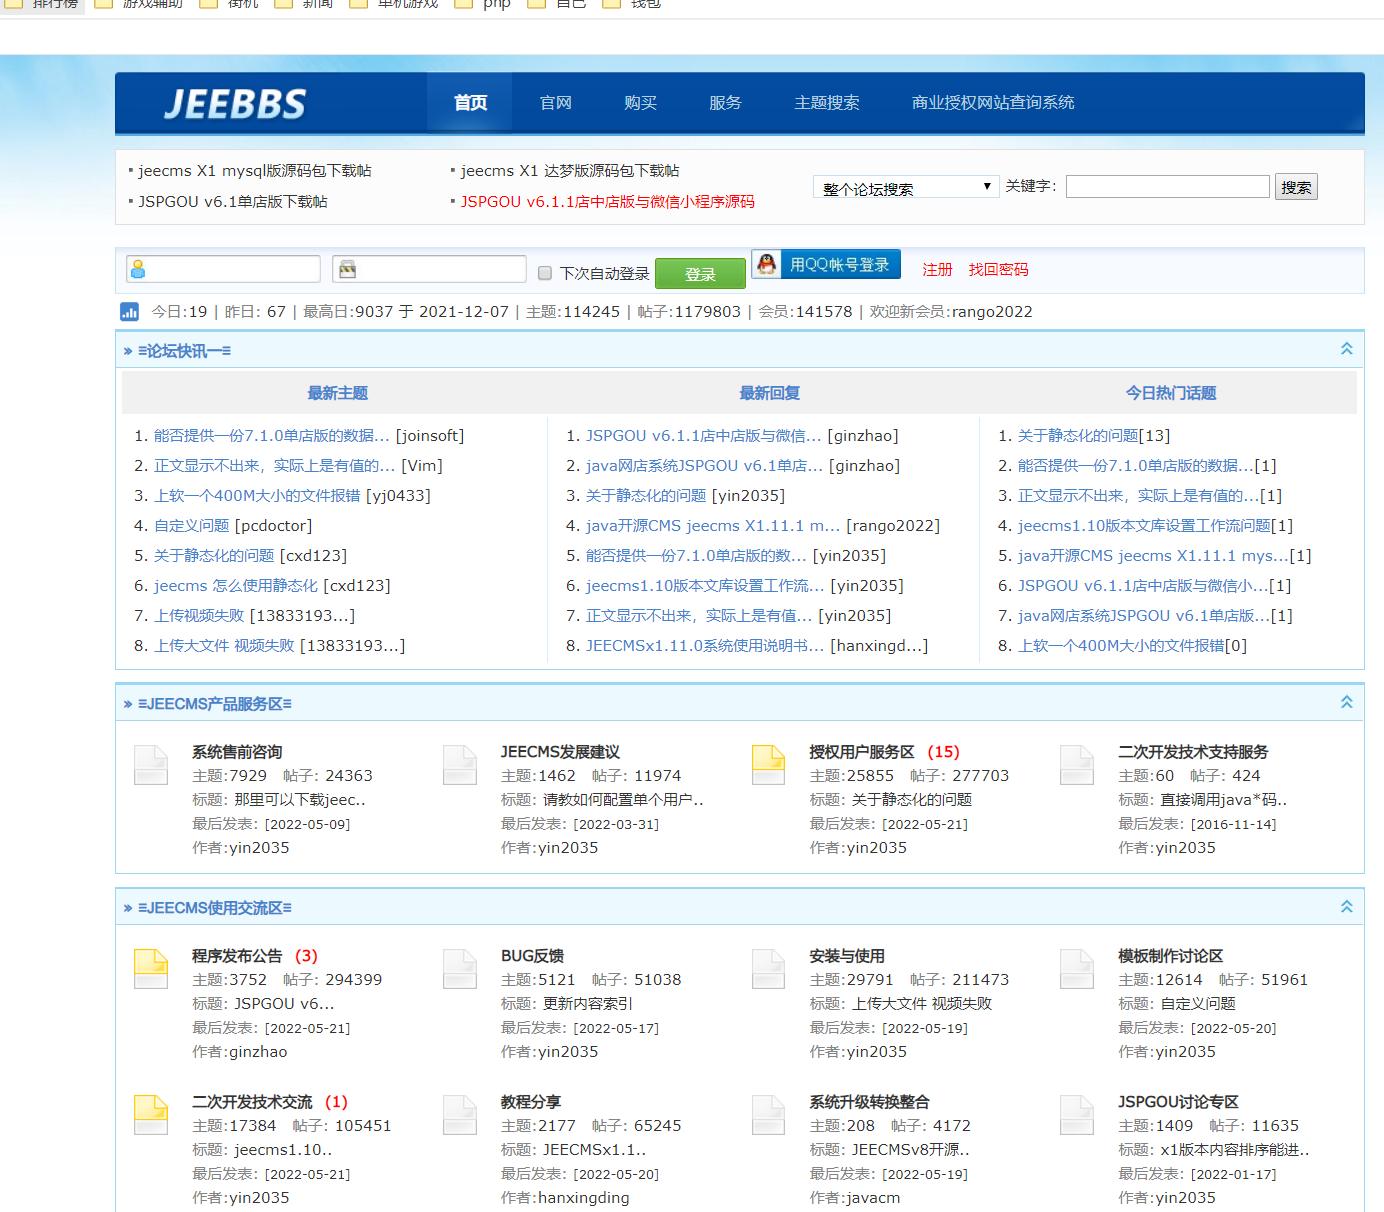Open JSPGOU讨论专区 forum title
Screen dimensions: 1384x1212
pos(1178,1102)
